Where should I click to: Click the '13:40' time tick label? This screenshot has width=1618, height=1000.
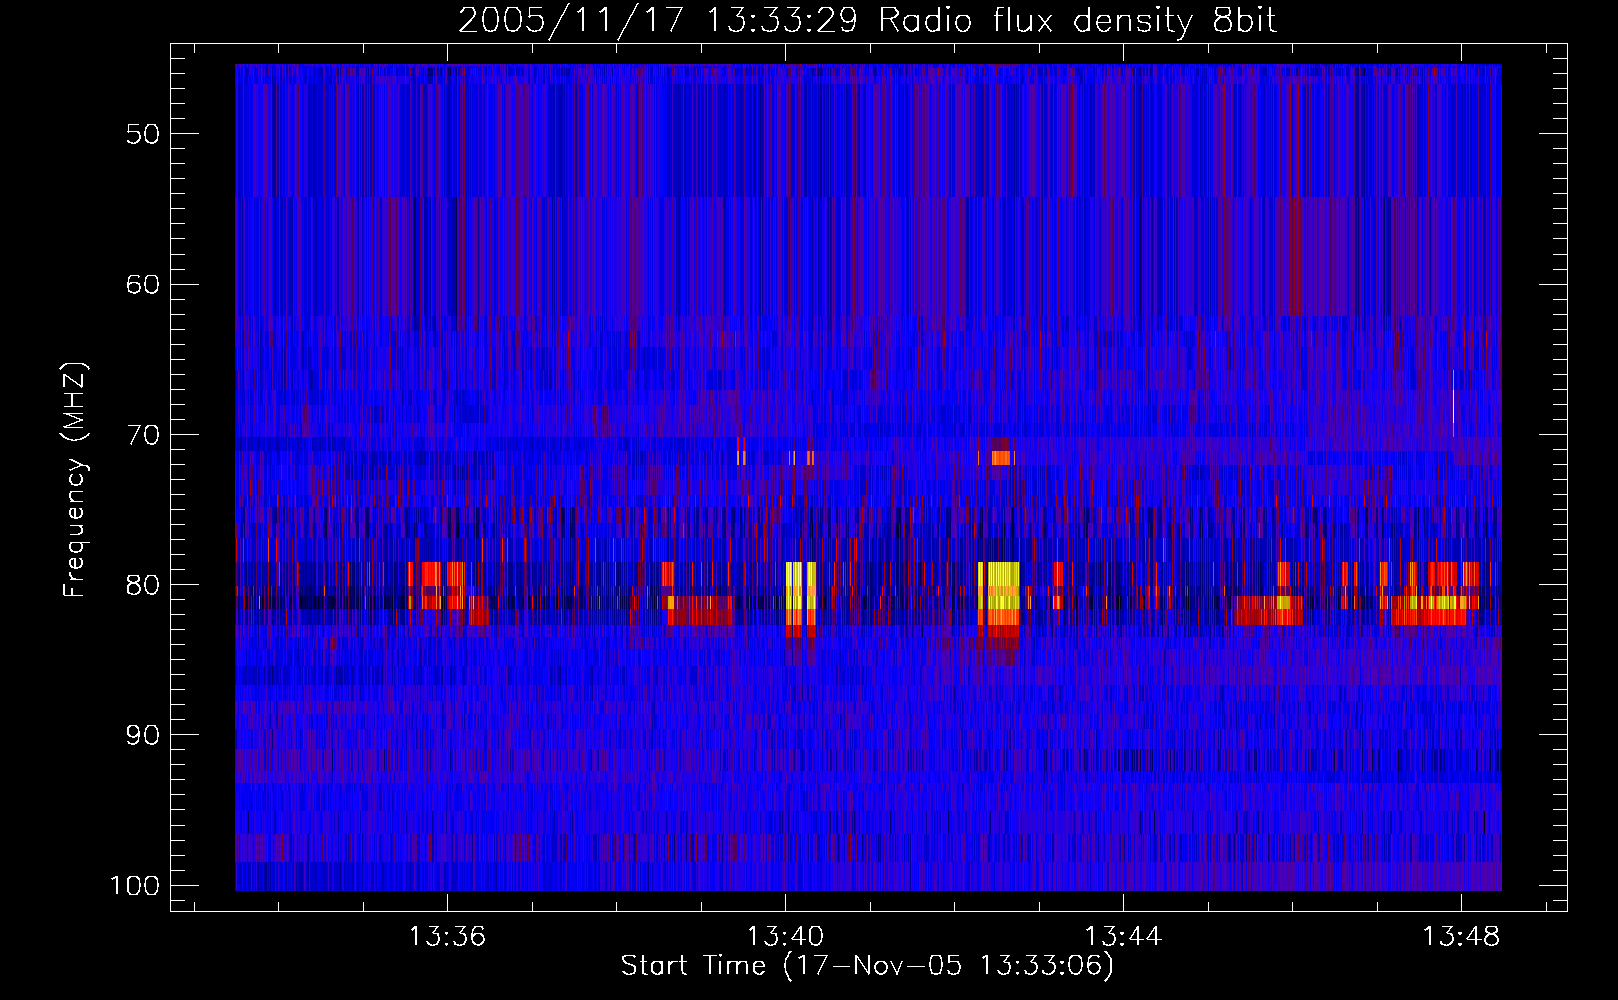[785, 936]
